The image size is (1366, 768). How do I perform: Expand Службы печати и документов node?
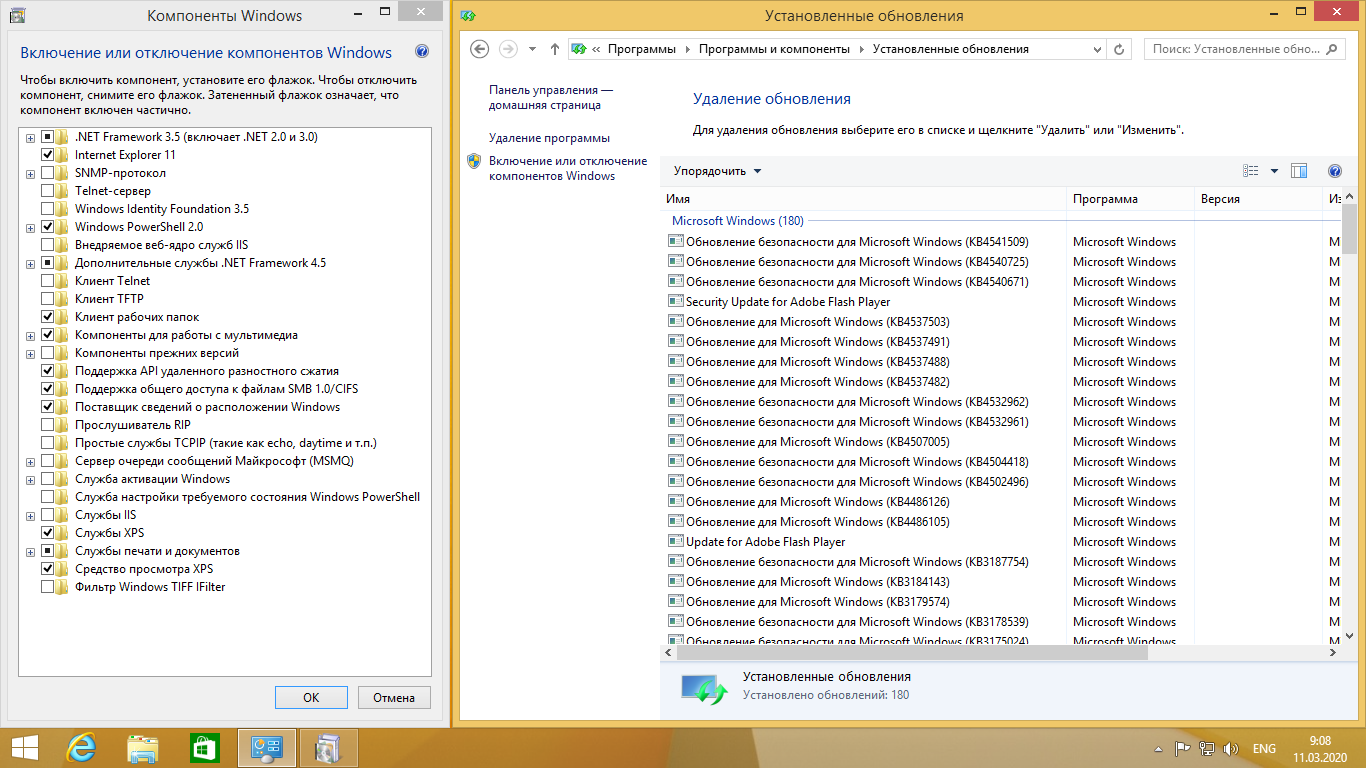tap(30, 551)
